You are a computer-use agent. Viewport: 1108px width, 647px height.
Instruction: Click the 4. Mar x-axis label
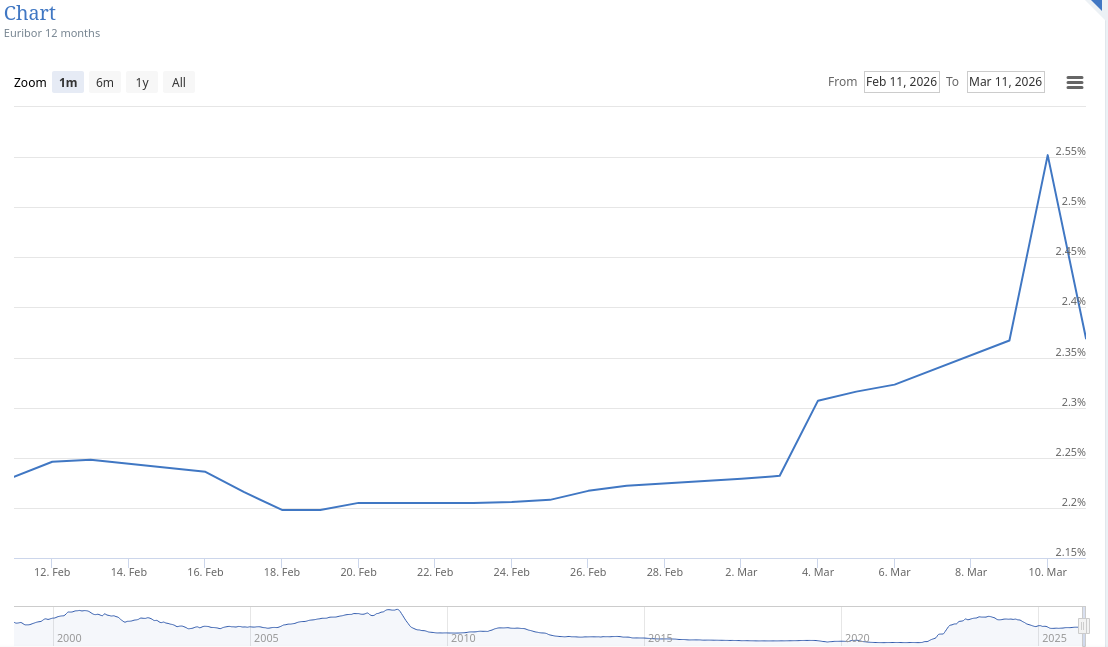[x=817, y=572]
